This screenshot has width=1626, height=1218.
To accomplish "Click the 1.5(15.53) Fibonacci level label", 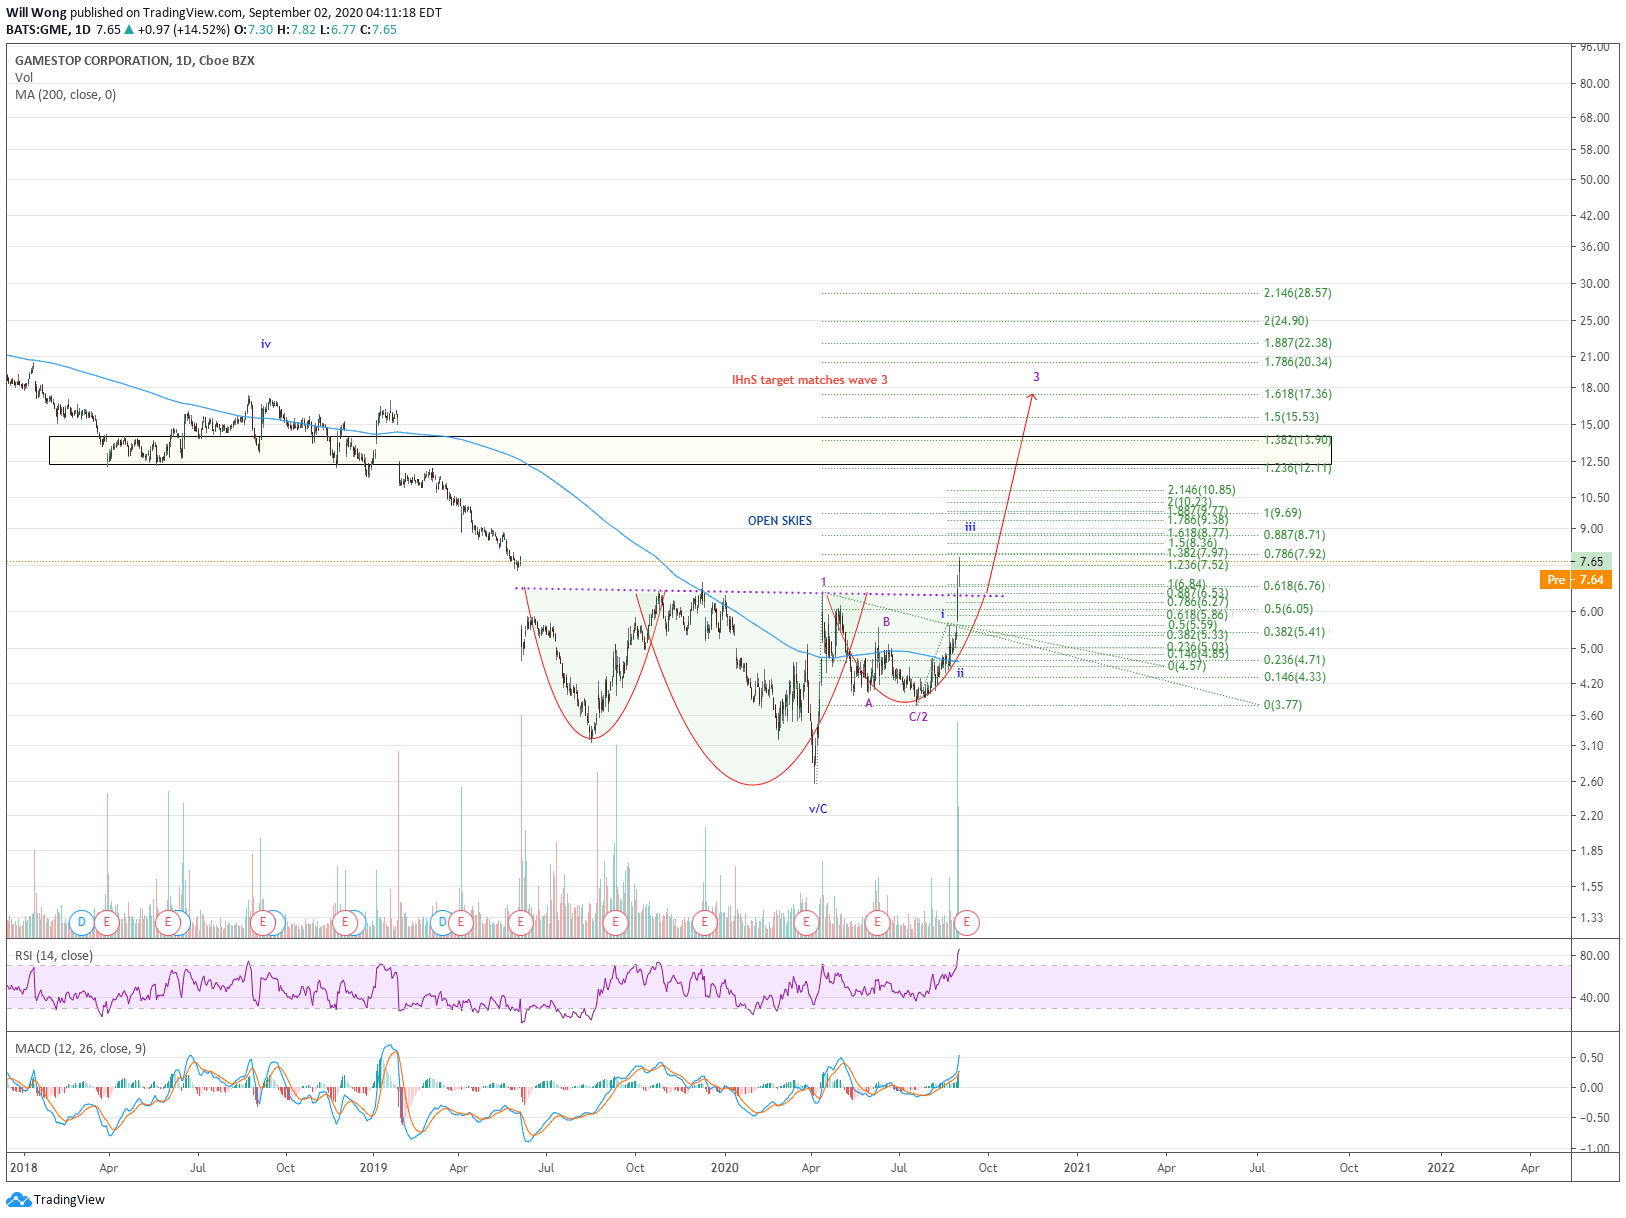I will (1291, 417).
